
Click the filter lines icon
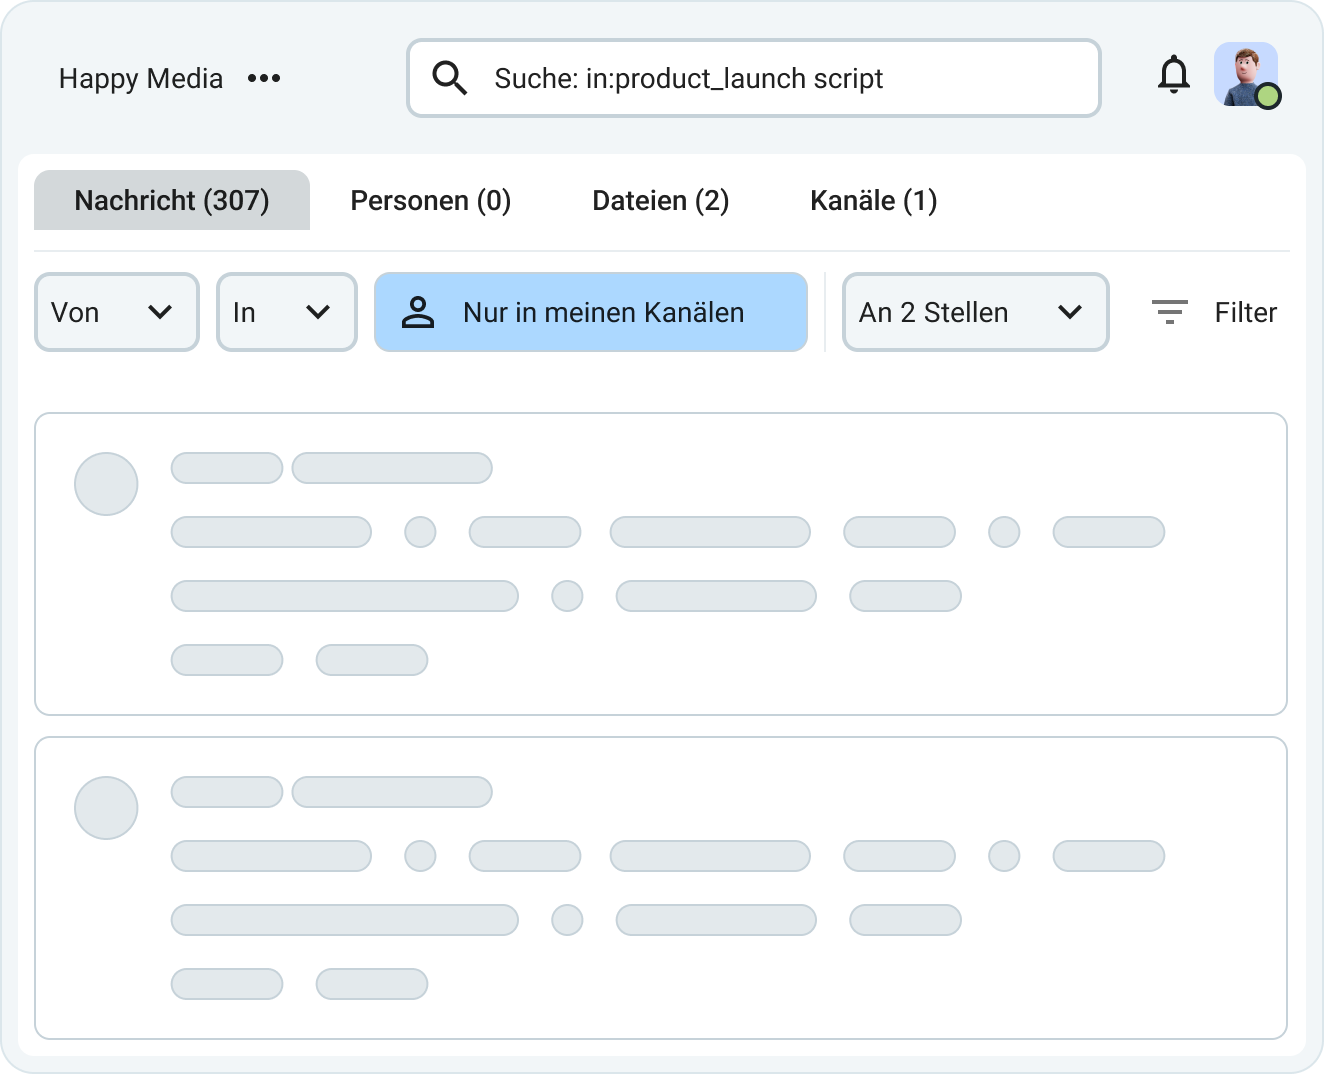pos(1169,312)
